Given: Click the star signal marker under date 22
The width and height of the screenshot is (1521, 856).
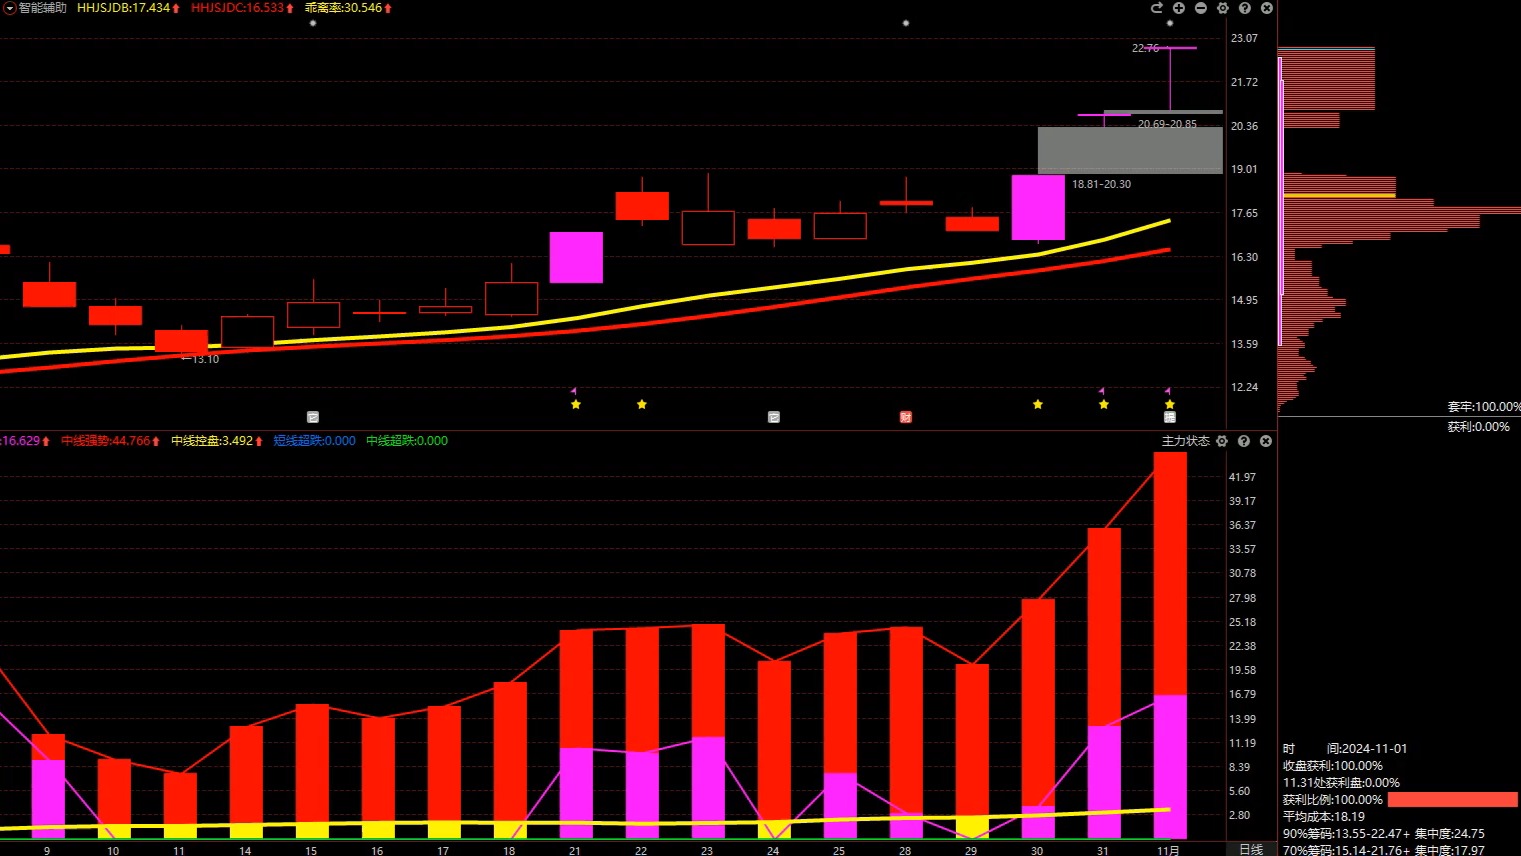Looking at the screenshot, I should point(642,404).
